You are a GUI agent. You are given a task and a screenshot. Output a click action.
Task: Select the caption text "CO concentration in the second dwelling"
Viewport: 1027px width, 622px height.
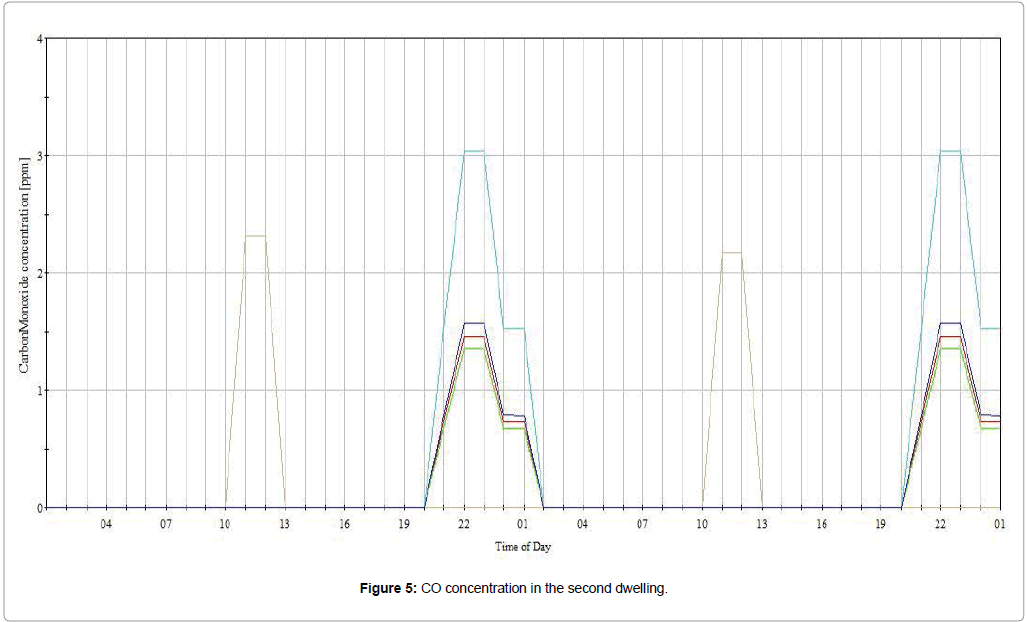click(x=543, y=589)
